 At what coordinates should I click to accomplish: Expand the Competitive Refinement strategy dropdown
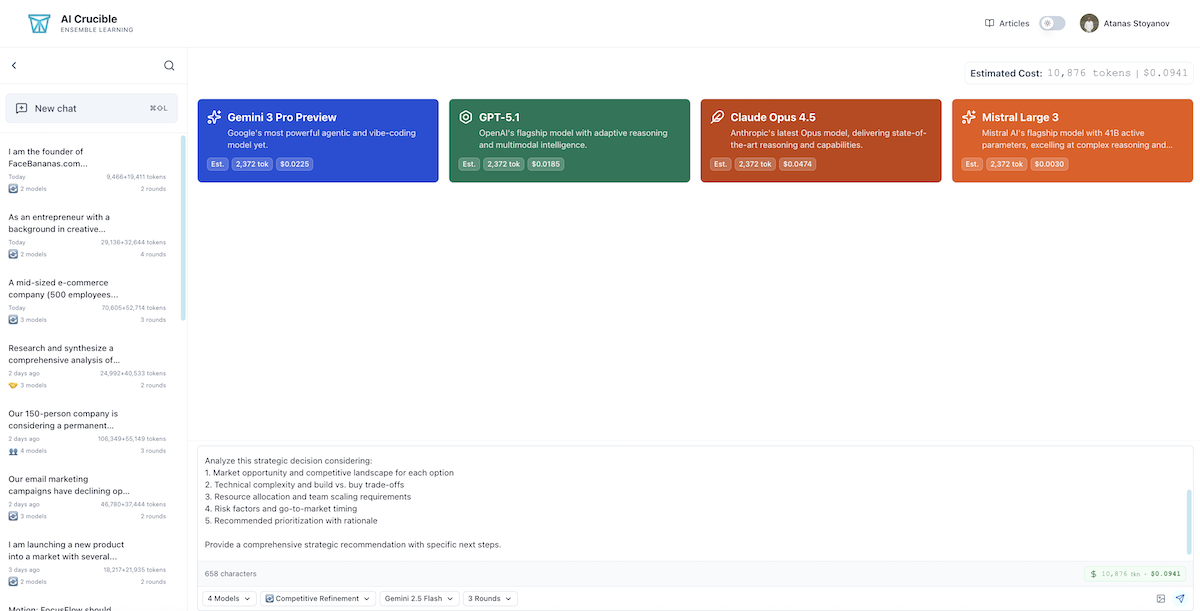317,598
